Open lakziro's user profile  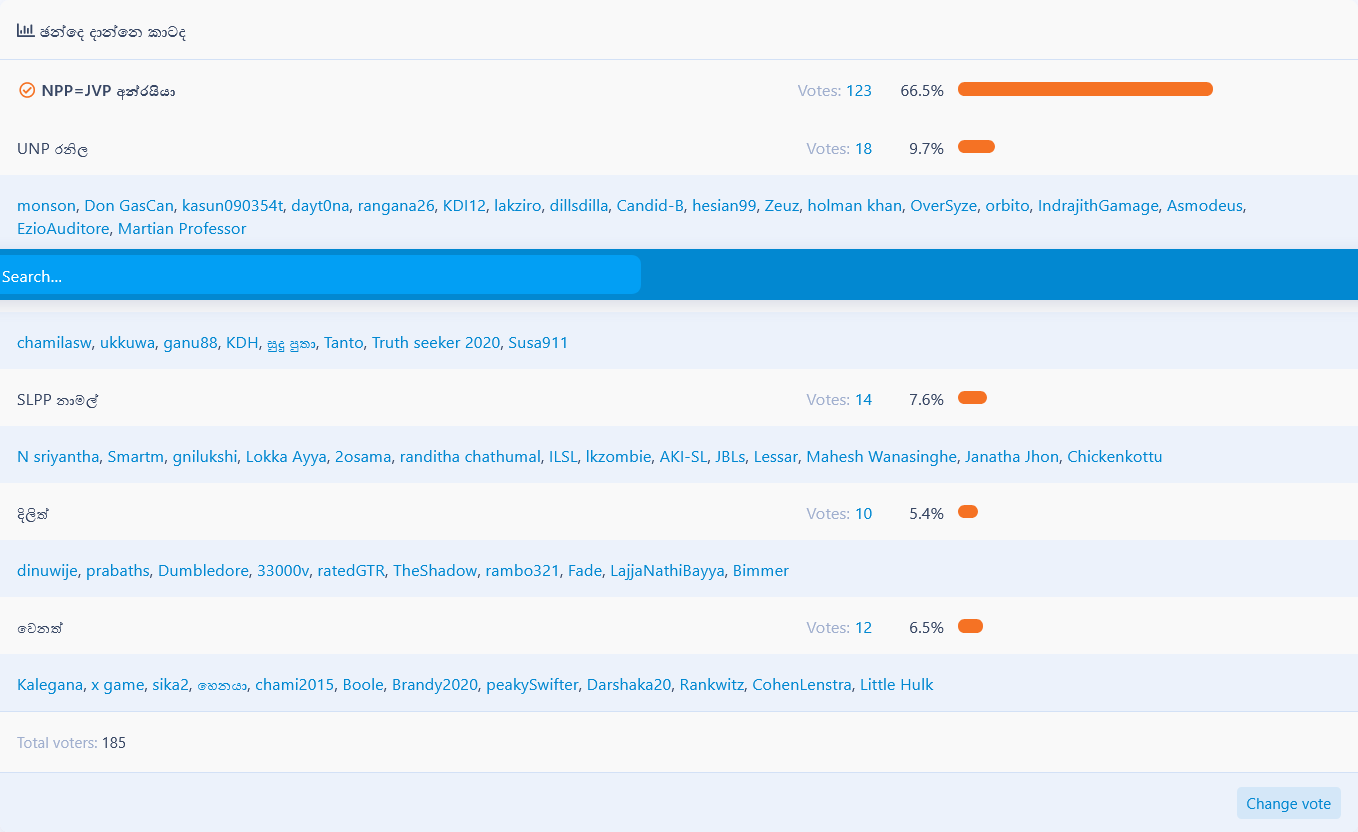(518, 206)
